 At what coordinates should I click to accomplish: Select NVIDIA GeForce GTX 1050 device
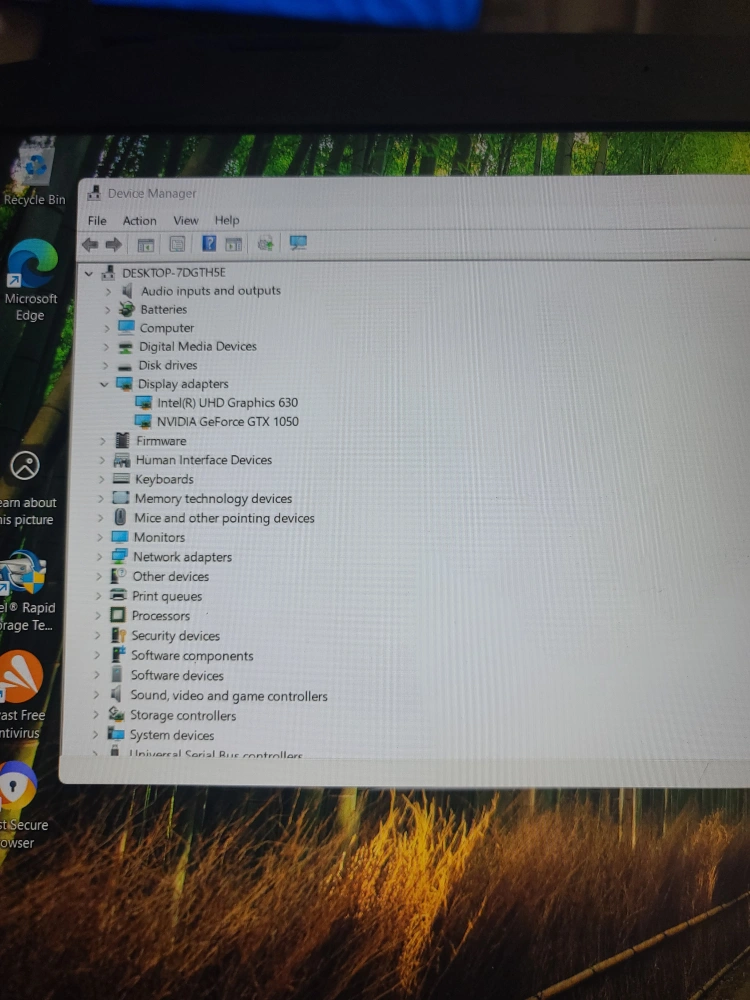[227, 421]
